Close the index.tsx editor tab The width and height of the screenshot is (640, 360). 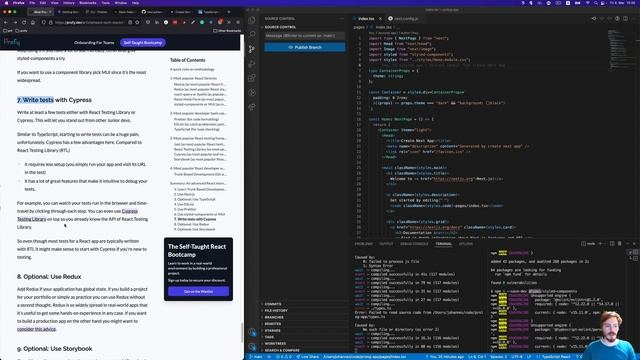(380, 18)
